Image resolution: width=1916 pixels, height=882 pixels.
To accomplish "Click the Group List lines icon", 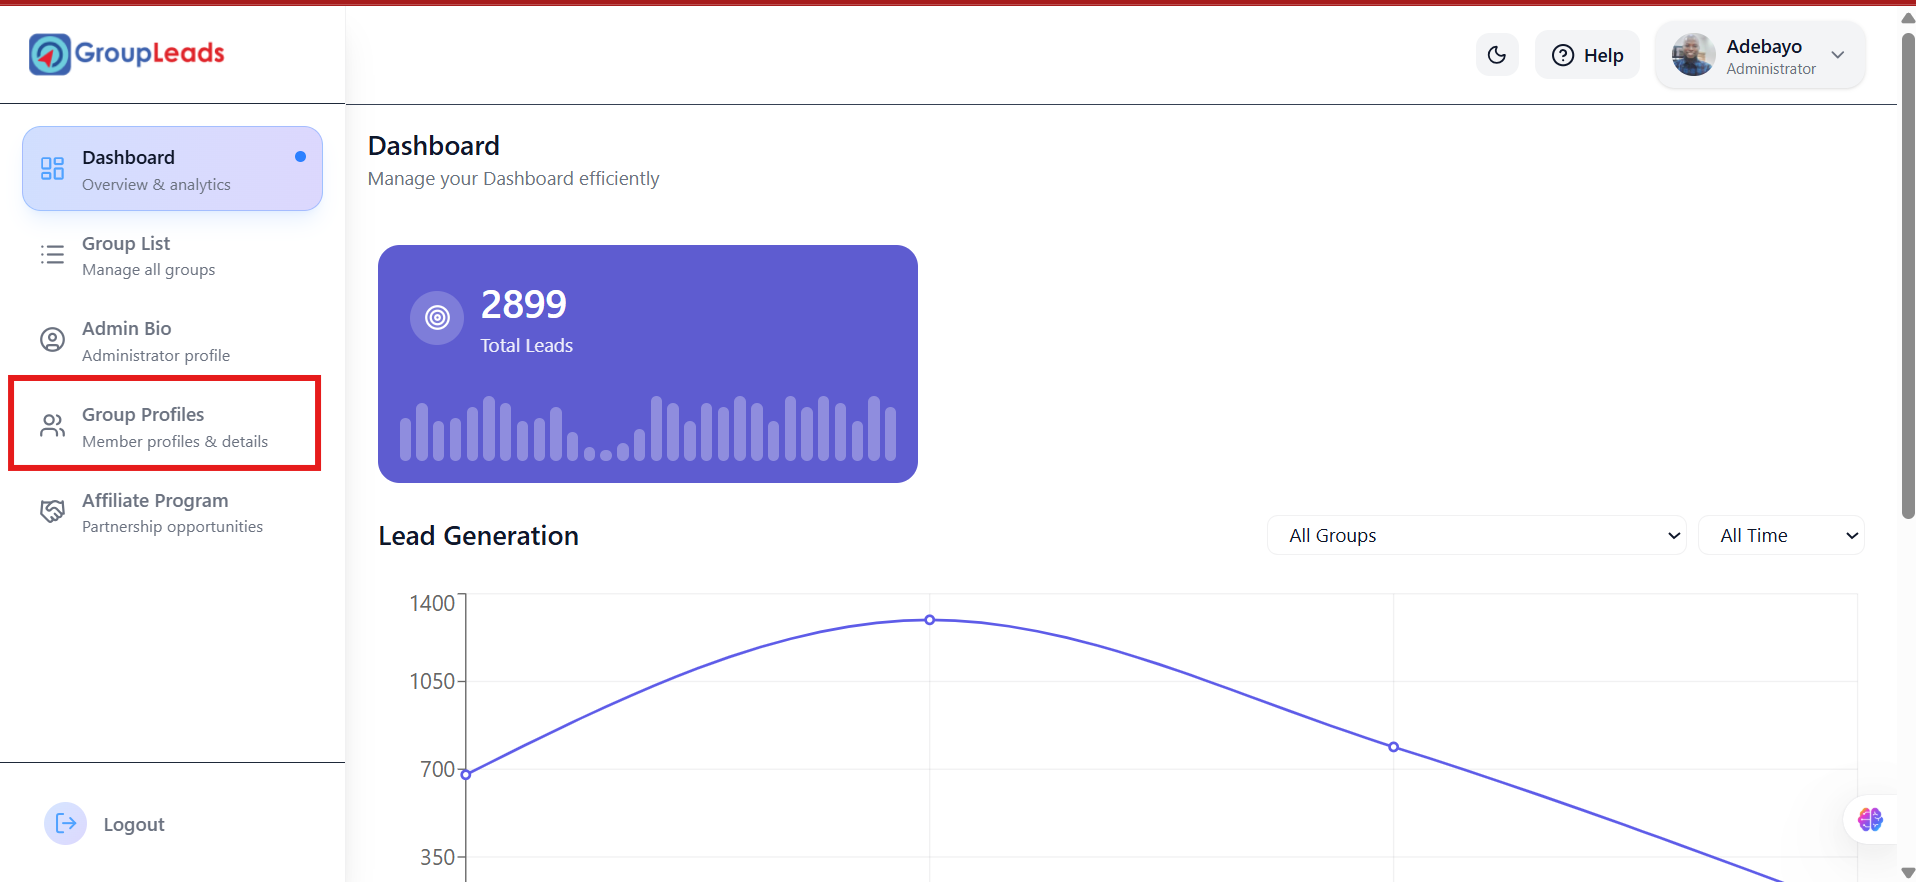I will pyautogui.click(x=52, y=255).
